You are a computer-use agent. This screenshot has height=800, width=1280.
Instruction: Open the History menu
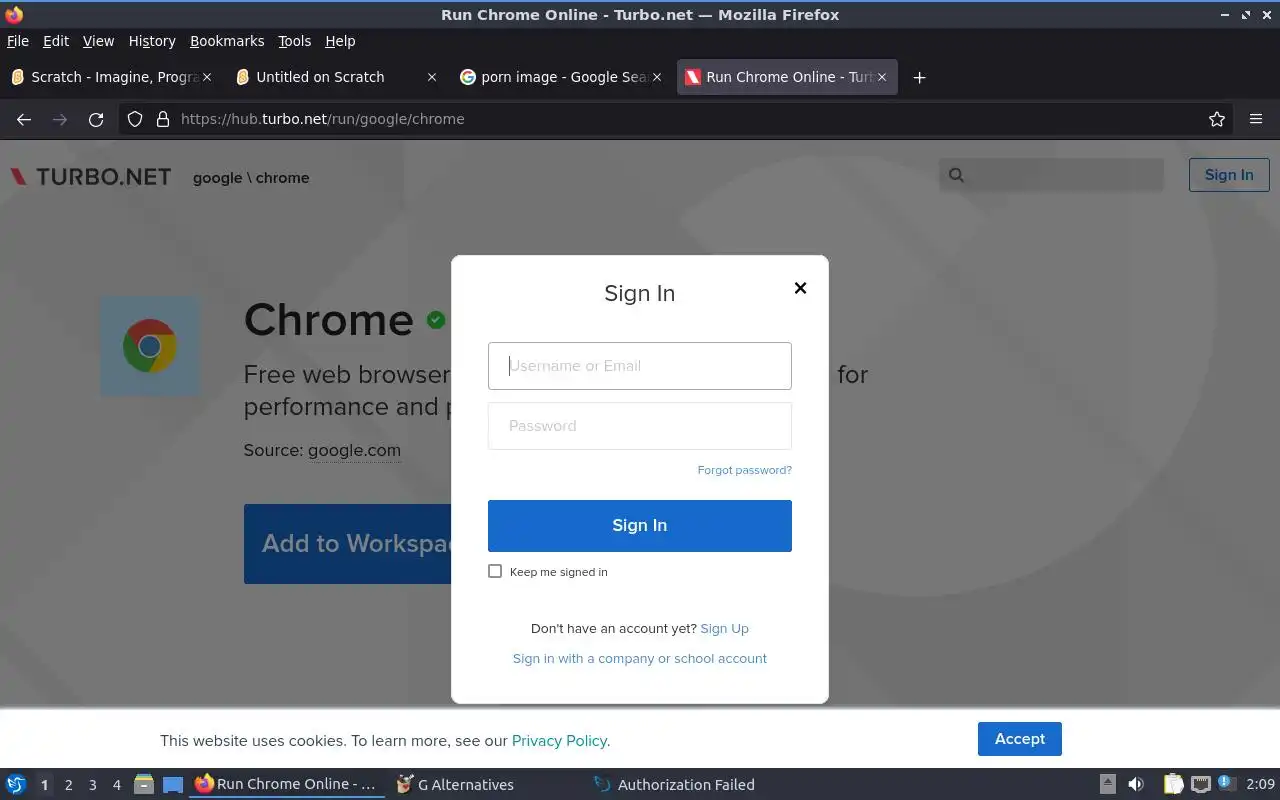(x=152, y=41)
